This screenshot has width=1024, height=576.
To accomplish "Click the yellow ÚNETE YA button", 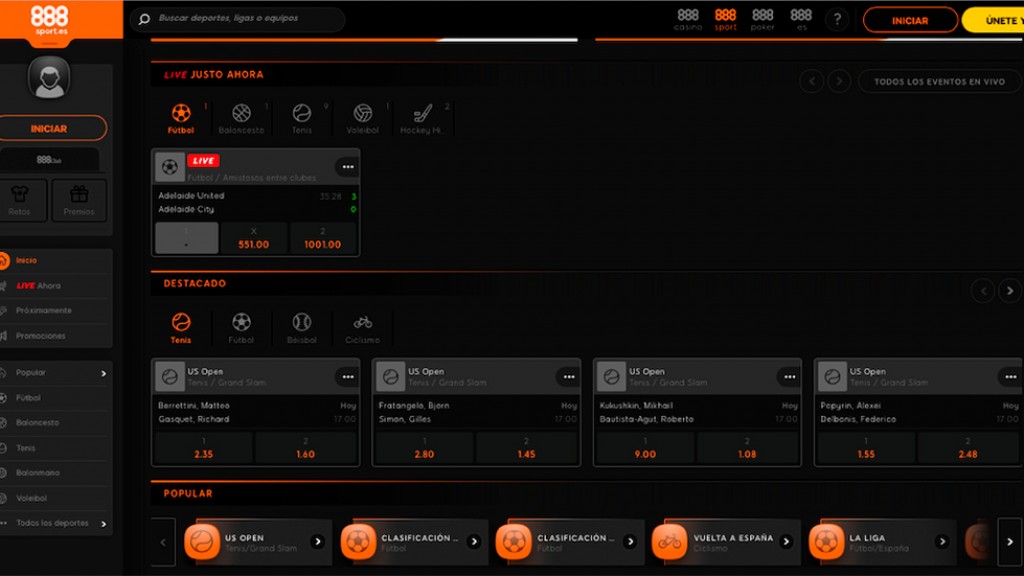I will [x=993, y=20].
